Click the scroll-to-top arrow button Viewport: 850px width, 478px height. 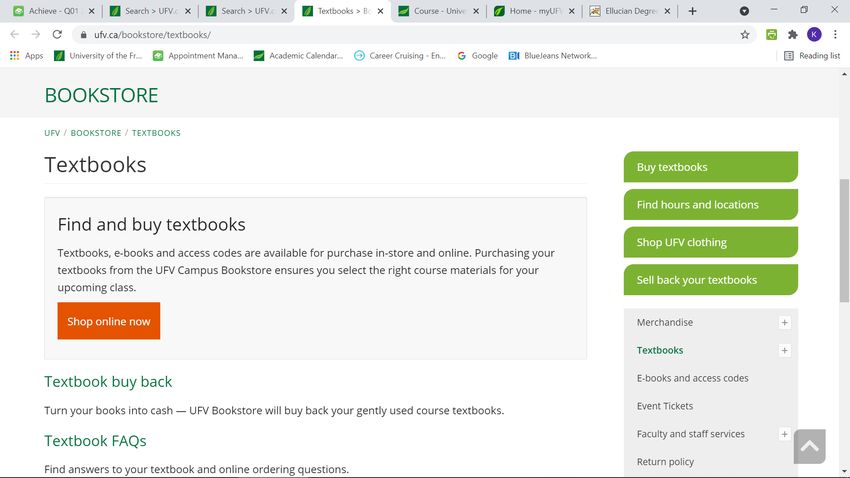pos(809,447)
